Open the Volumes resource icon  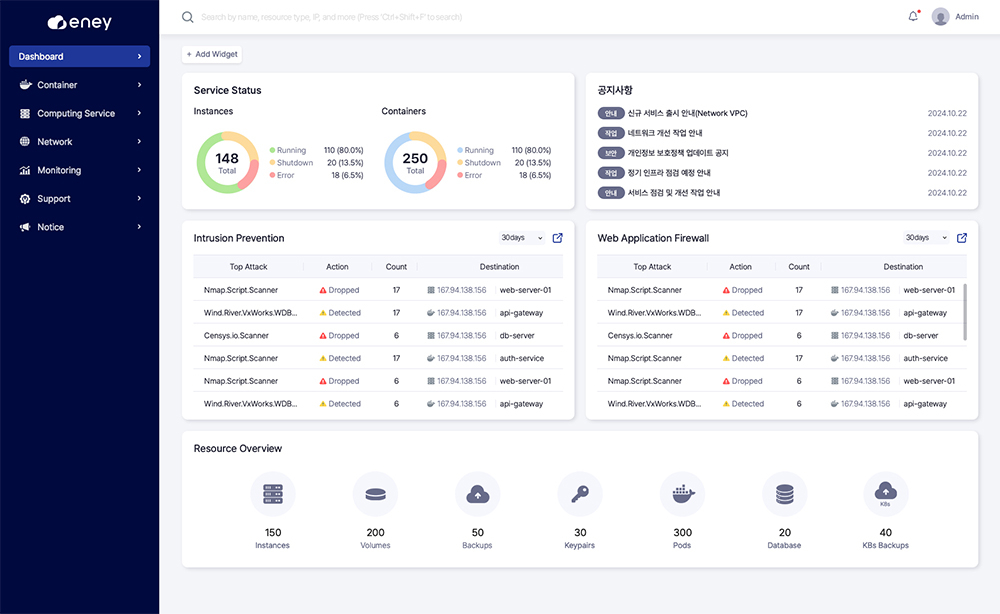coord(375,494)
